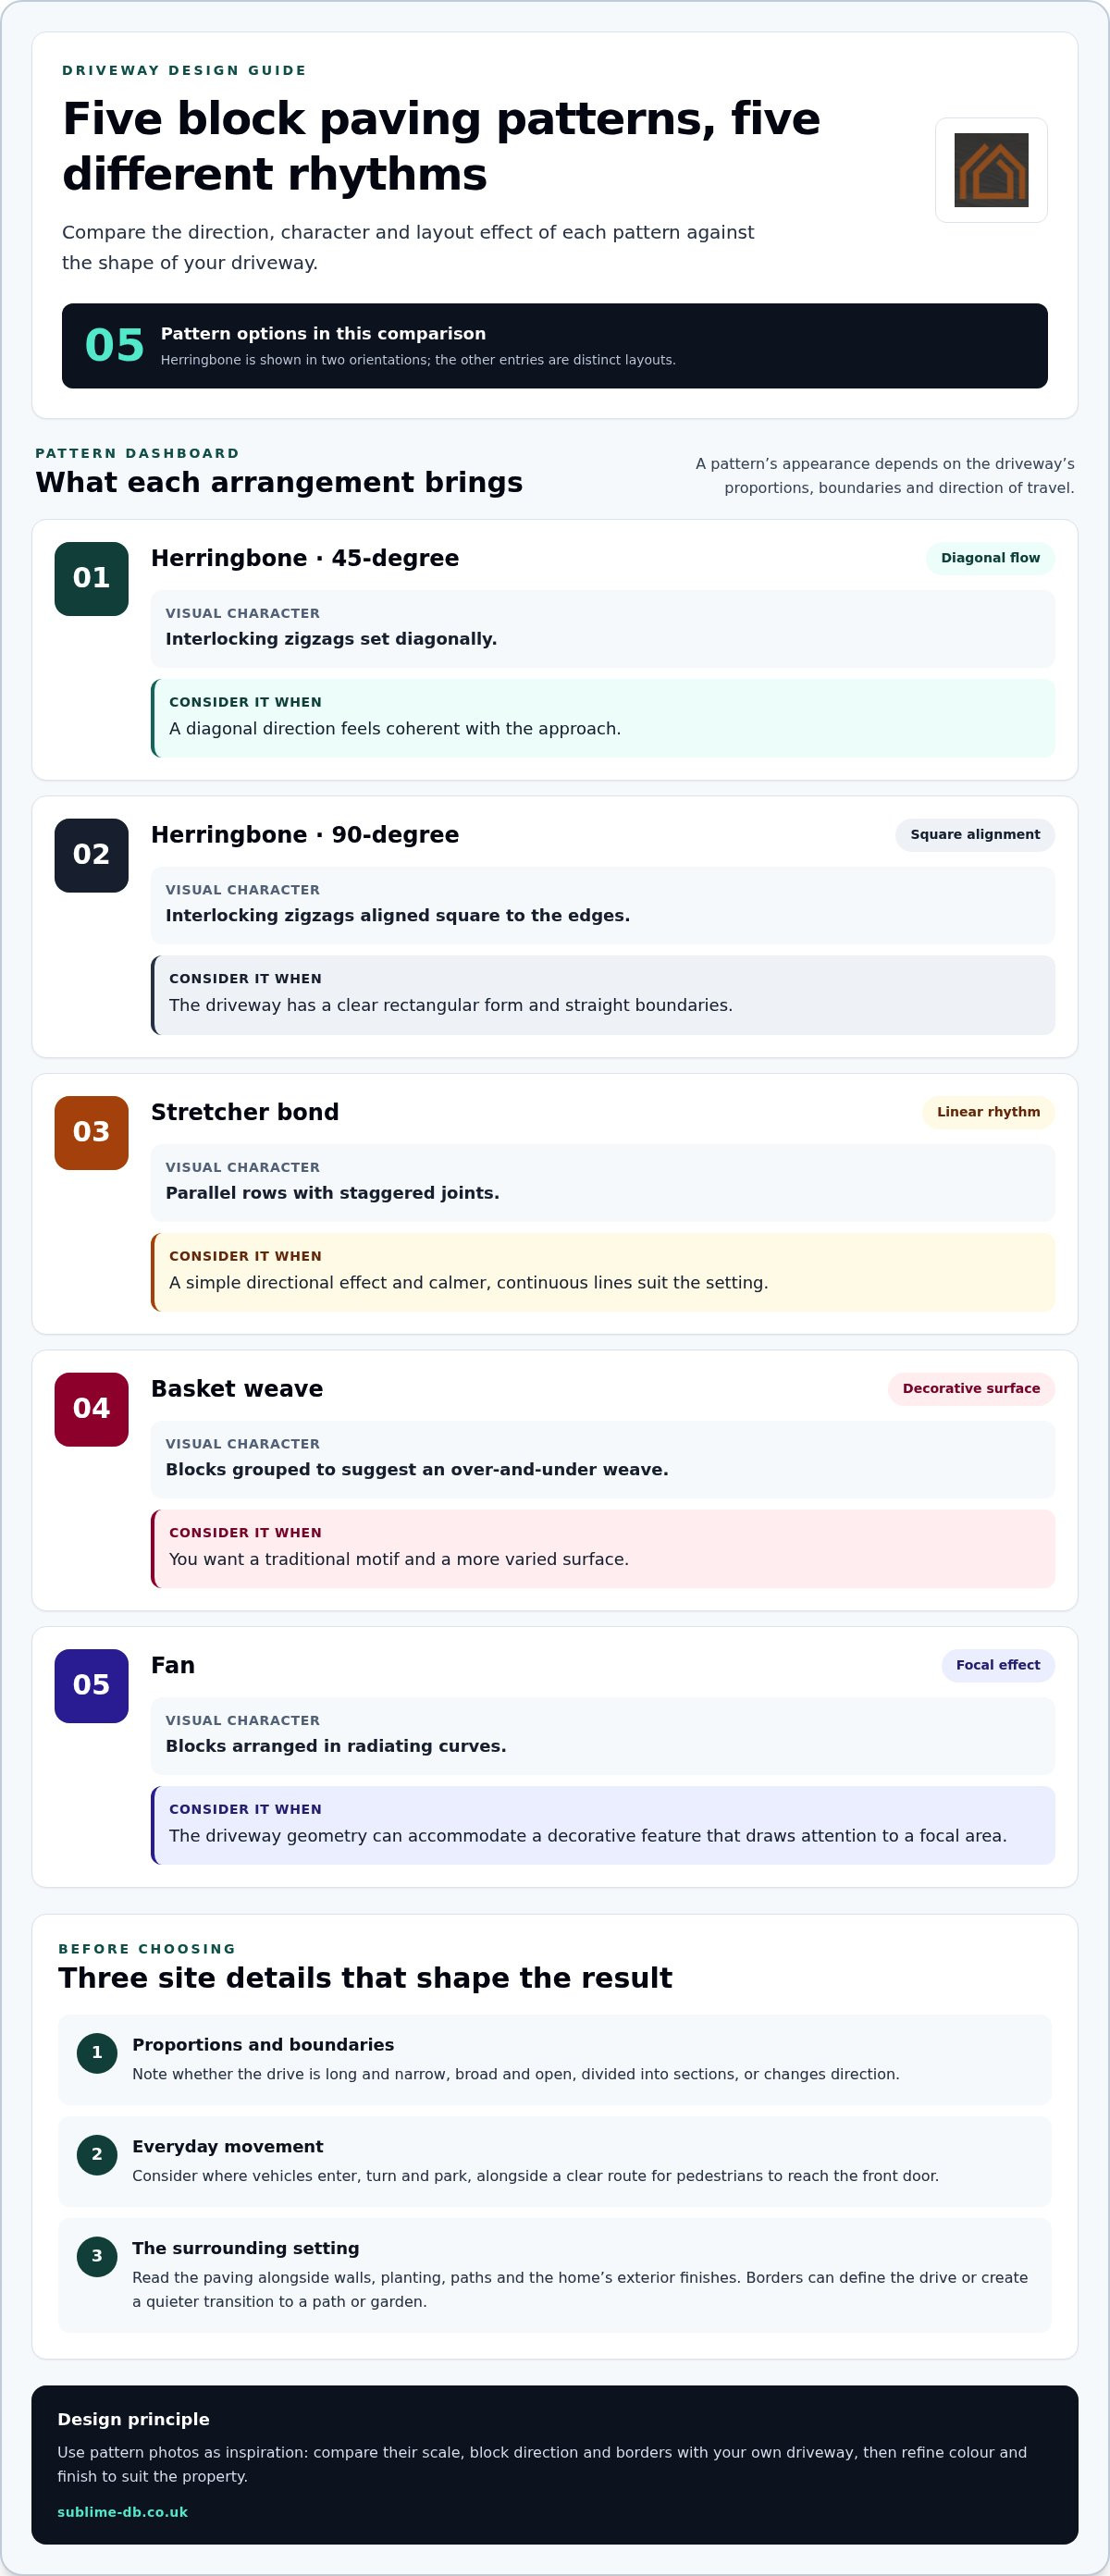Click the Linear rhythm tag
The height and width of the screenshot is (2576, 1110).
coord(988,1112)
